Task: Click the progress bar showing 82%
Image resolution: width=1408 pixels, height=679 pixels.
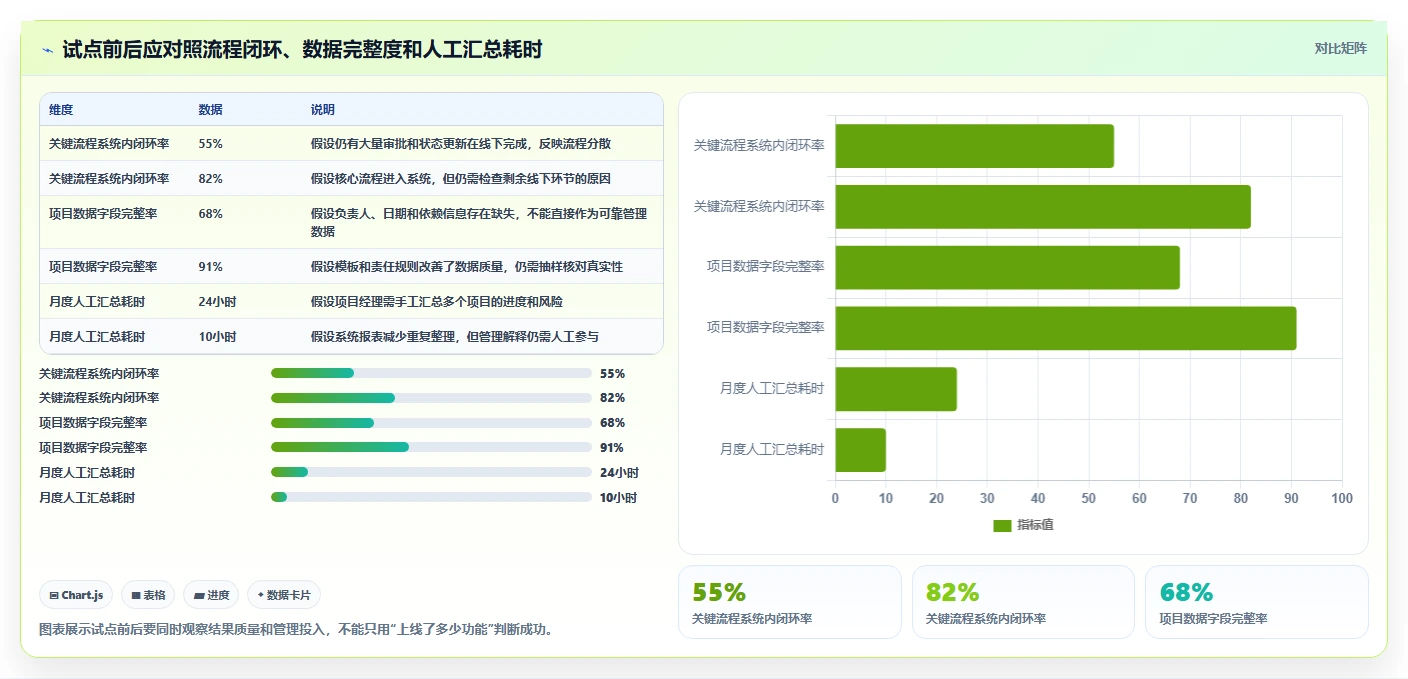Action: [431, 398]
